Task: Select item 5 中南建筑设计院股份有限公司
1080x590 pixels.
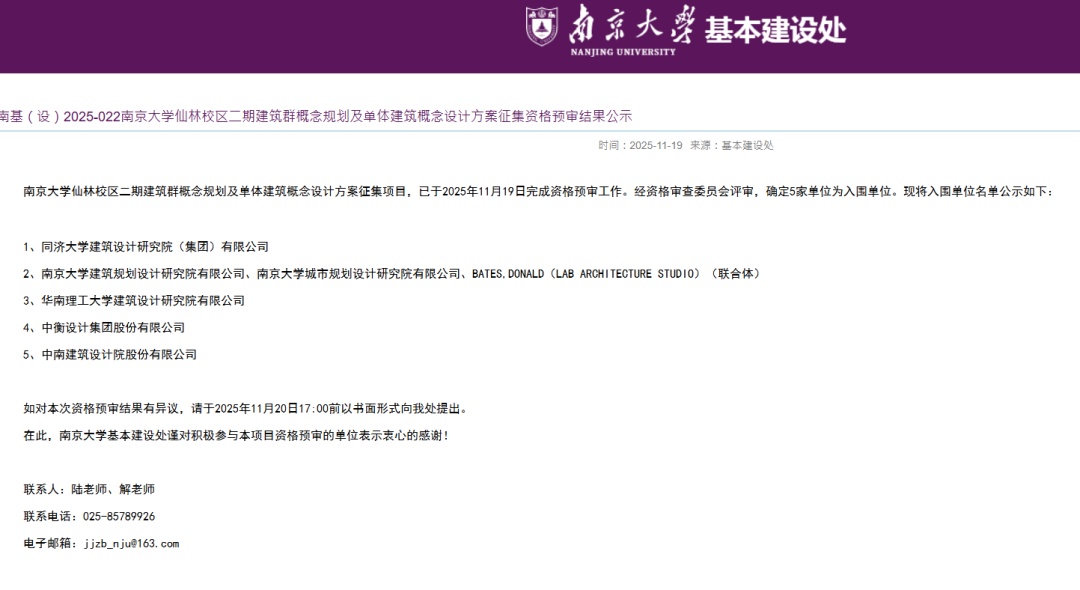Action: click(x=110, y=354)
